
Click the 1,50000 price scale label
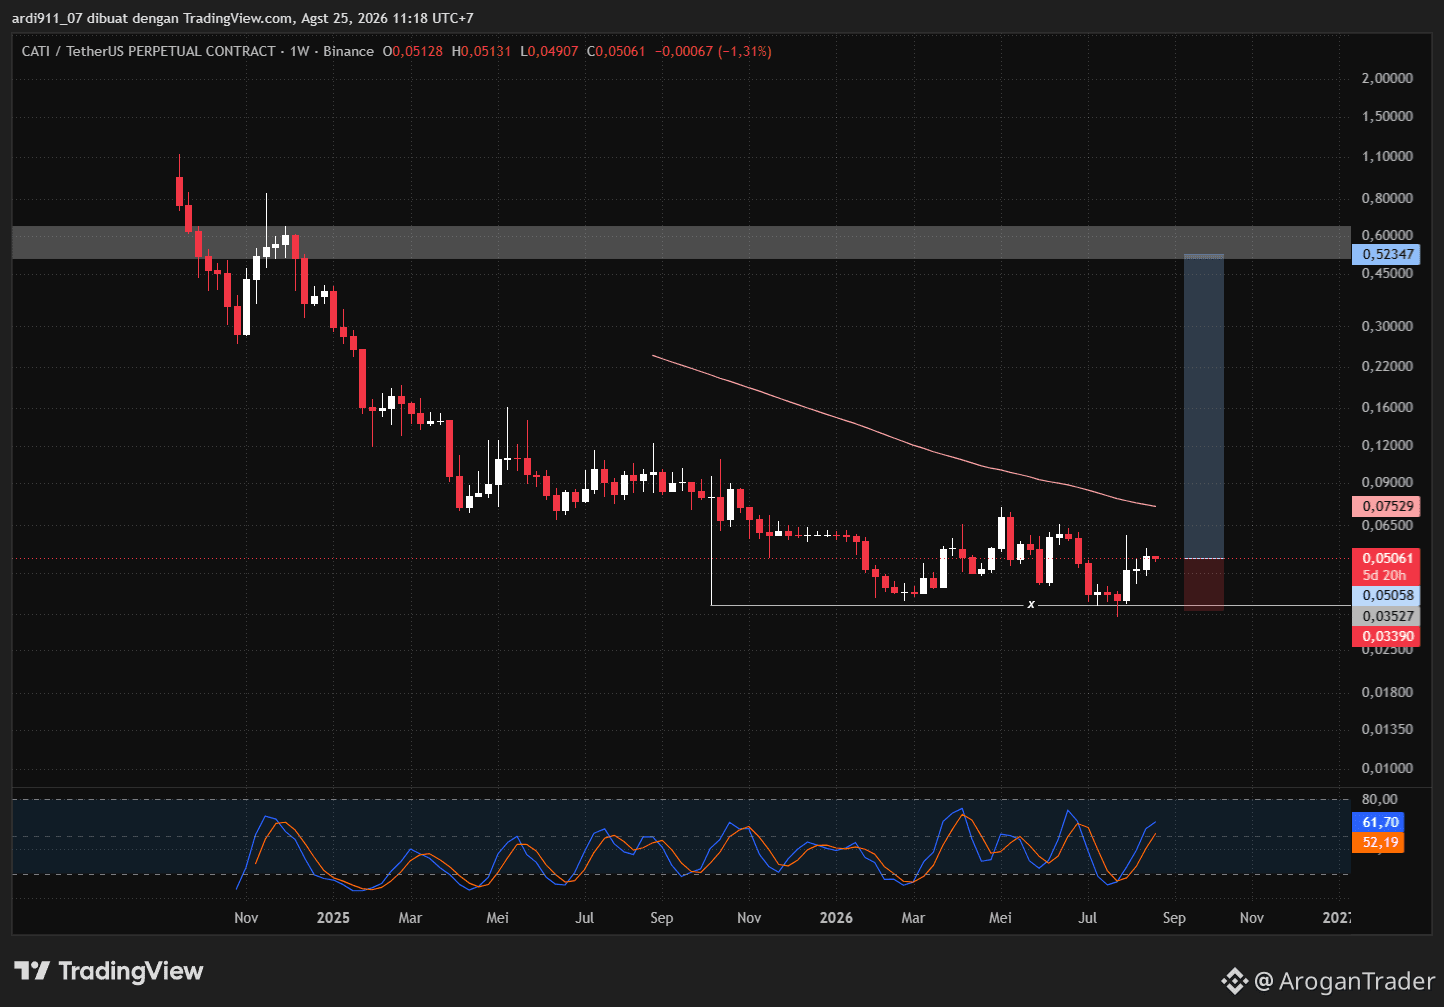pos(1387,116)
